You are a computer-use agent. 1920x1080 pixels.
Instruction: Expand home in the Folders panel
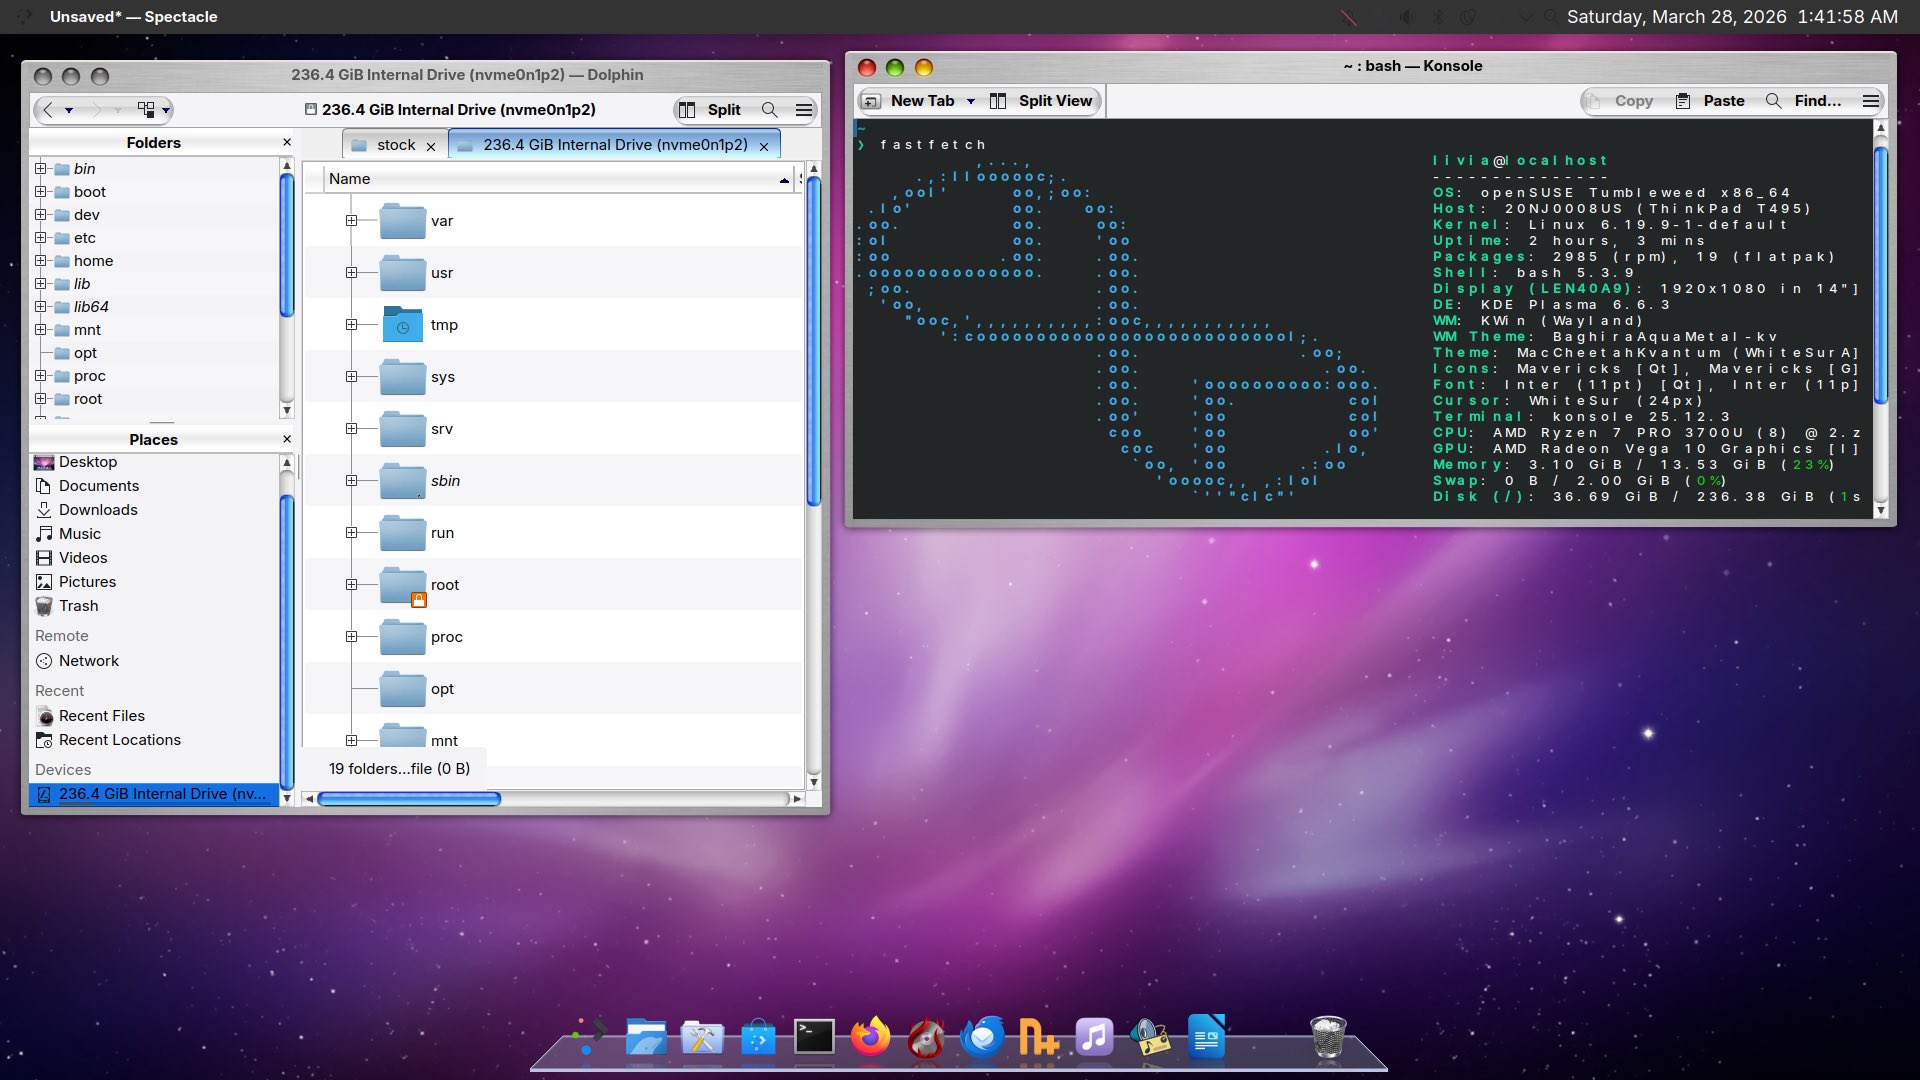click(x=40, y=260)
